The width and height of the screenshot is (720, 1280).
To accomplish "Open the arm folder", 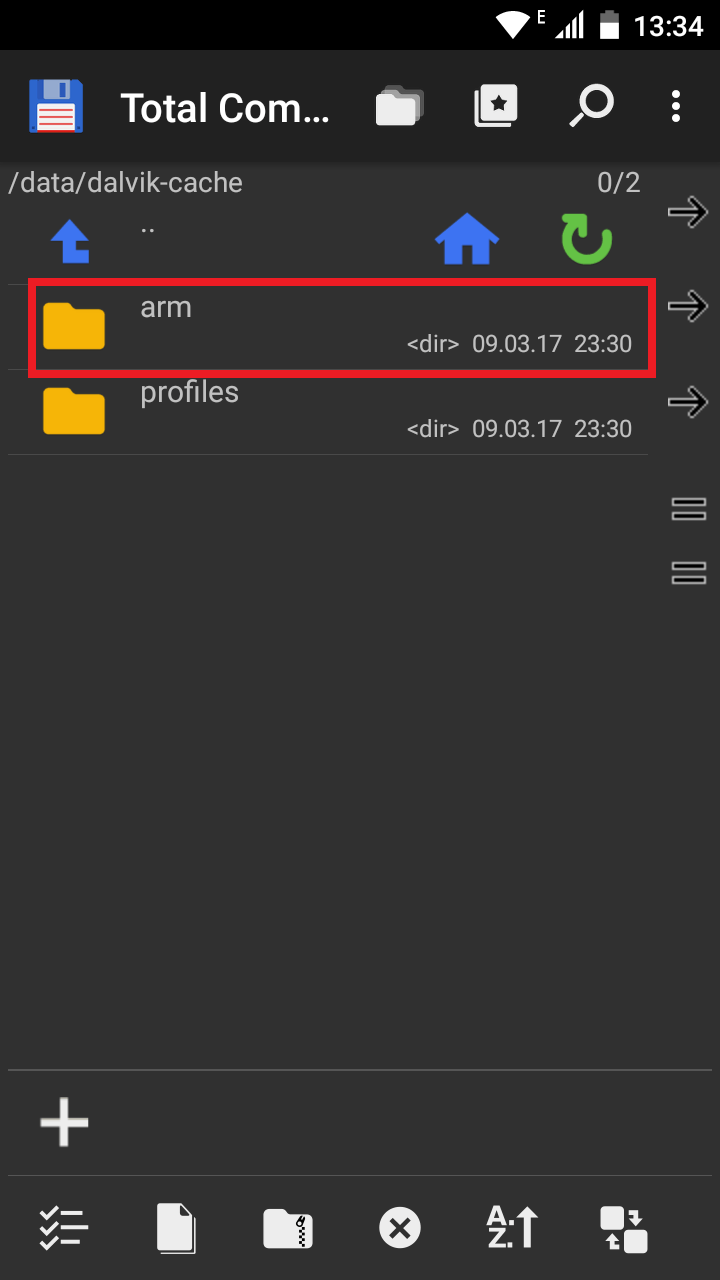I will pos(341,328).
